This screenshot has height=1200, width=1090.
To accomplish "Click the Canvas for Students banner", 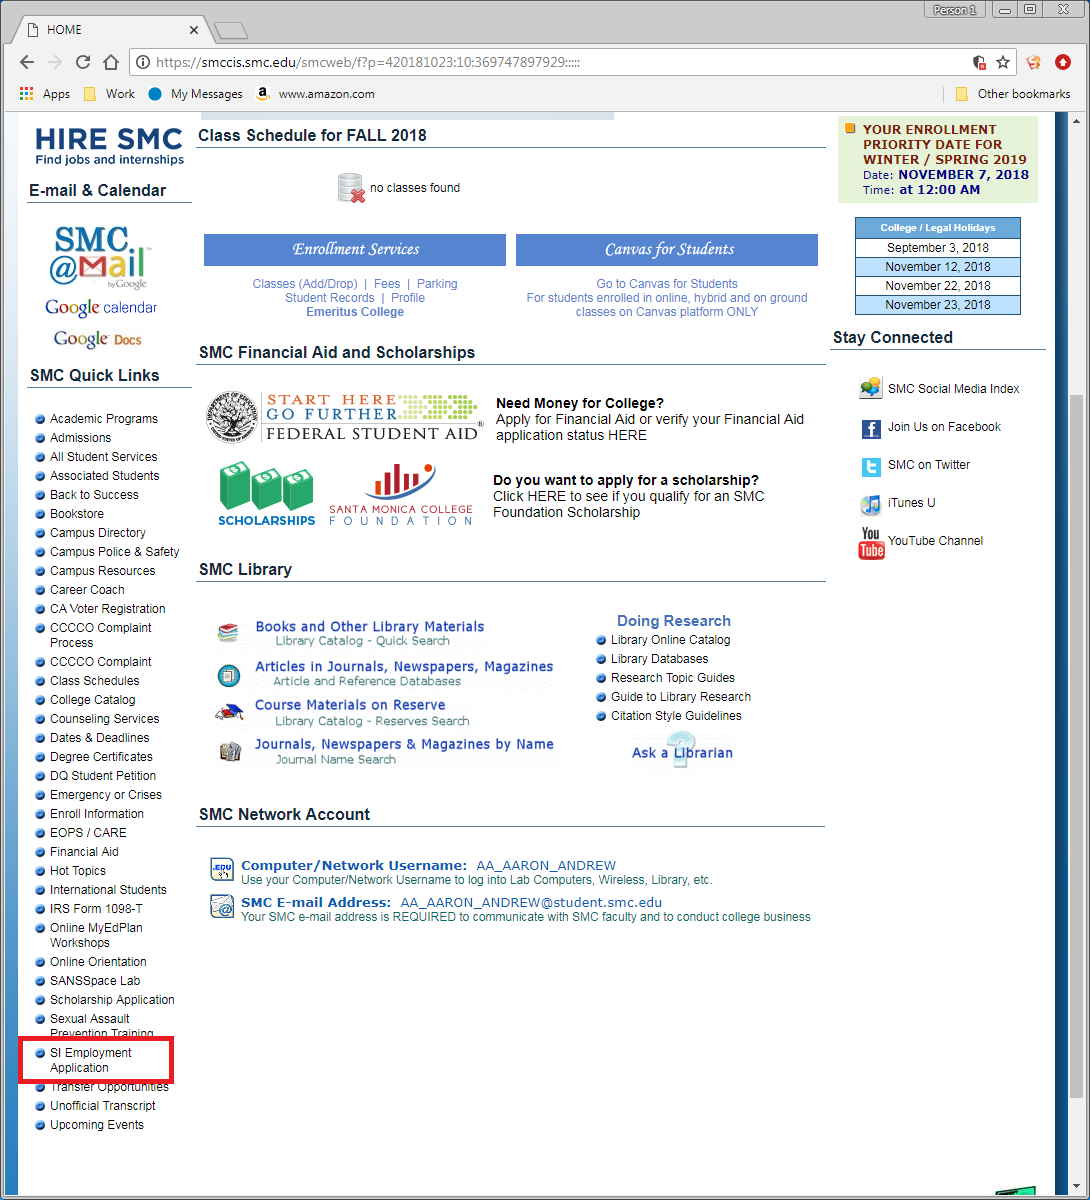I will tap(667, 250).
